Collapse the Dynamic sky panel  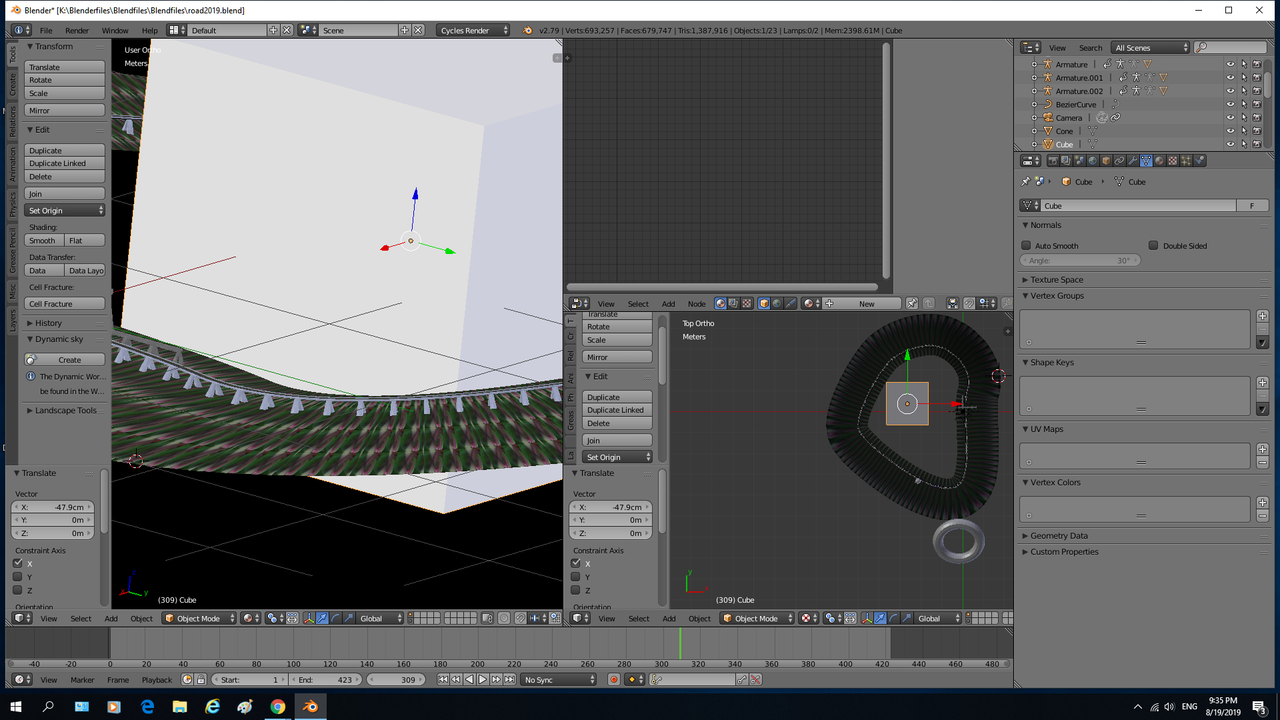(59, 339)
